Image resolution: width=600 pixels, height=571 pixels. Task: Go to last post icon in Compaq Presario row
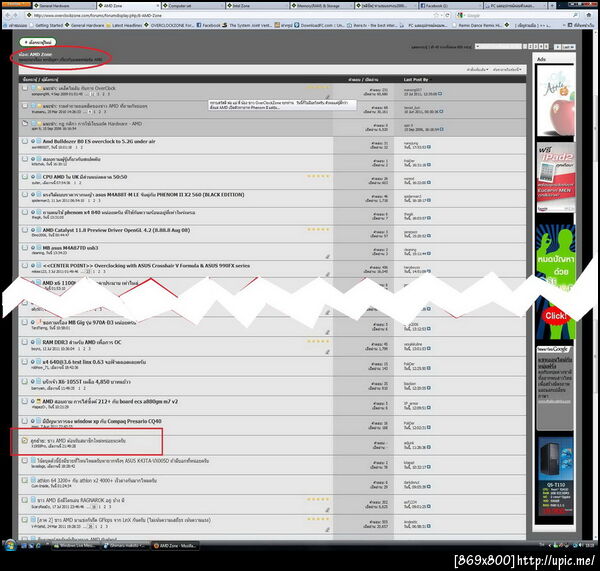pos(429,427)
